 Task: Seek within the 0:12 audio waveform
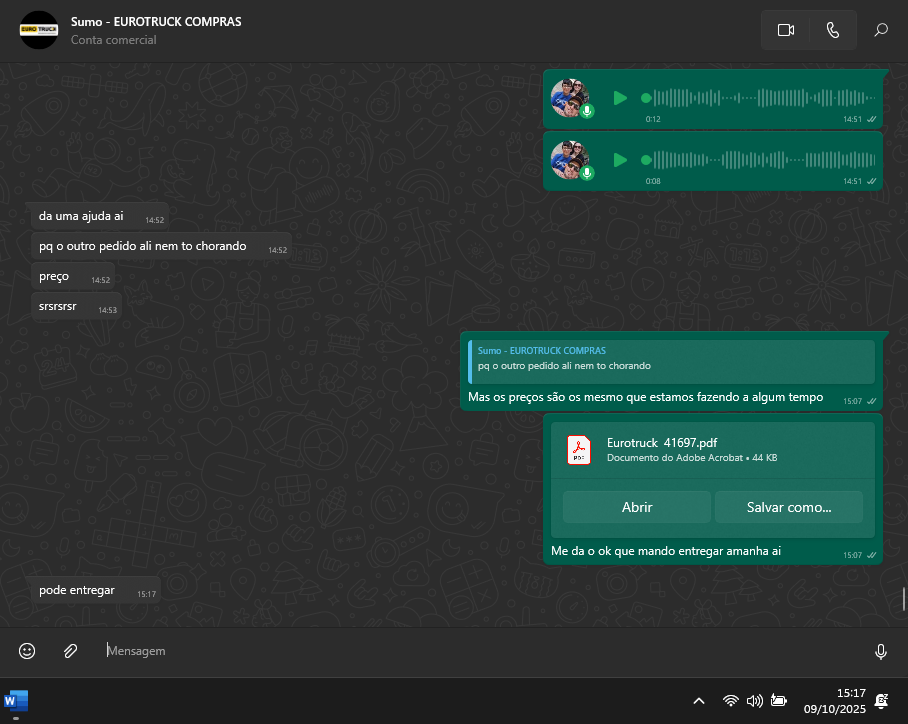760,98
